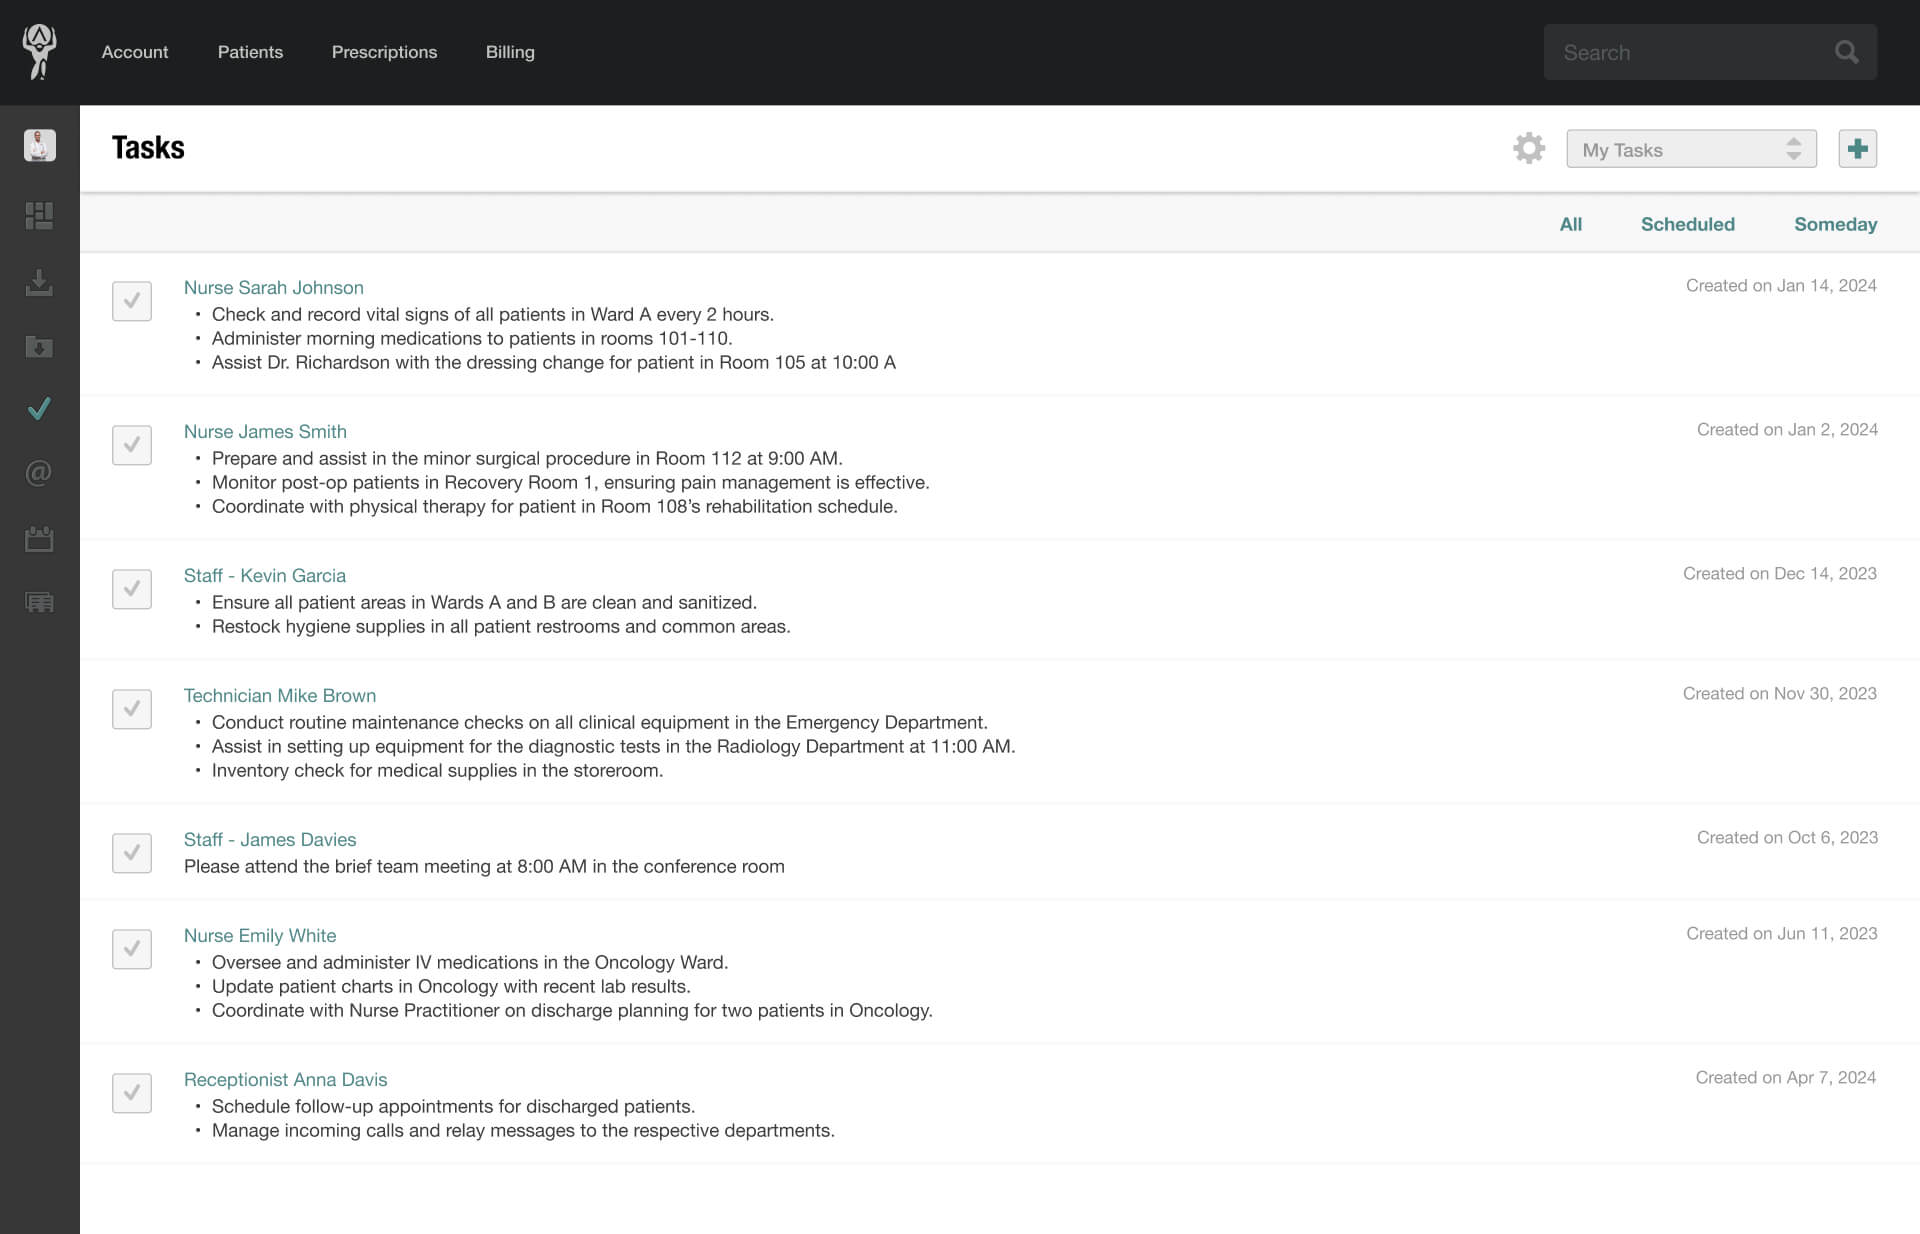Image resolution: width=1920 pixels, height=1234 pixels.
Task: Open the @ mentions icon
Action: [x=38, y=473]
